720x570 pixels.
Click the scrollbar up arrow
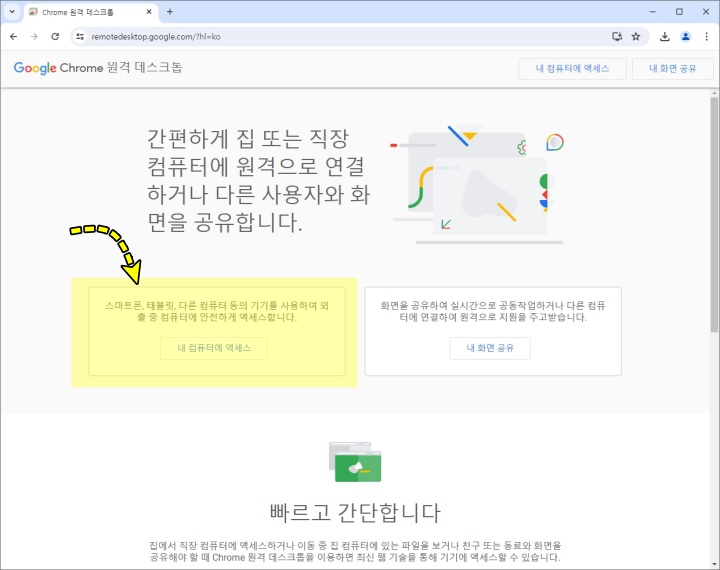[x=714, y=93]
